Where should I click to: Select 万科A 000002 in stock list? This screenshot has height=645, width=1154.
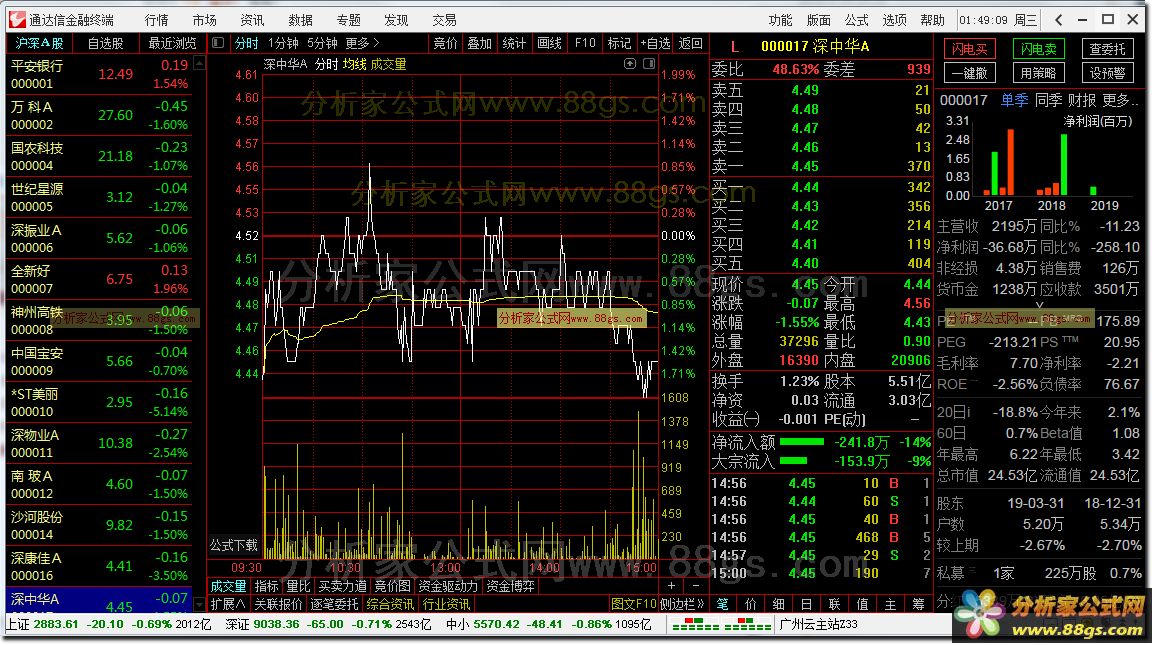[x=99, y=116]
